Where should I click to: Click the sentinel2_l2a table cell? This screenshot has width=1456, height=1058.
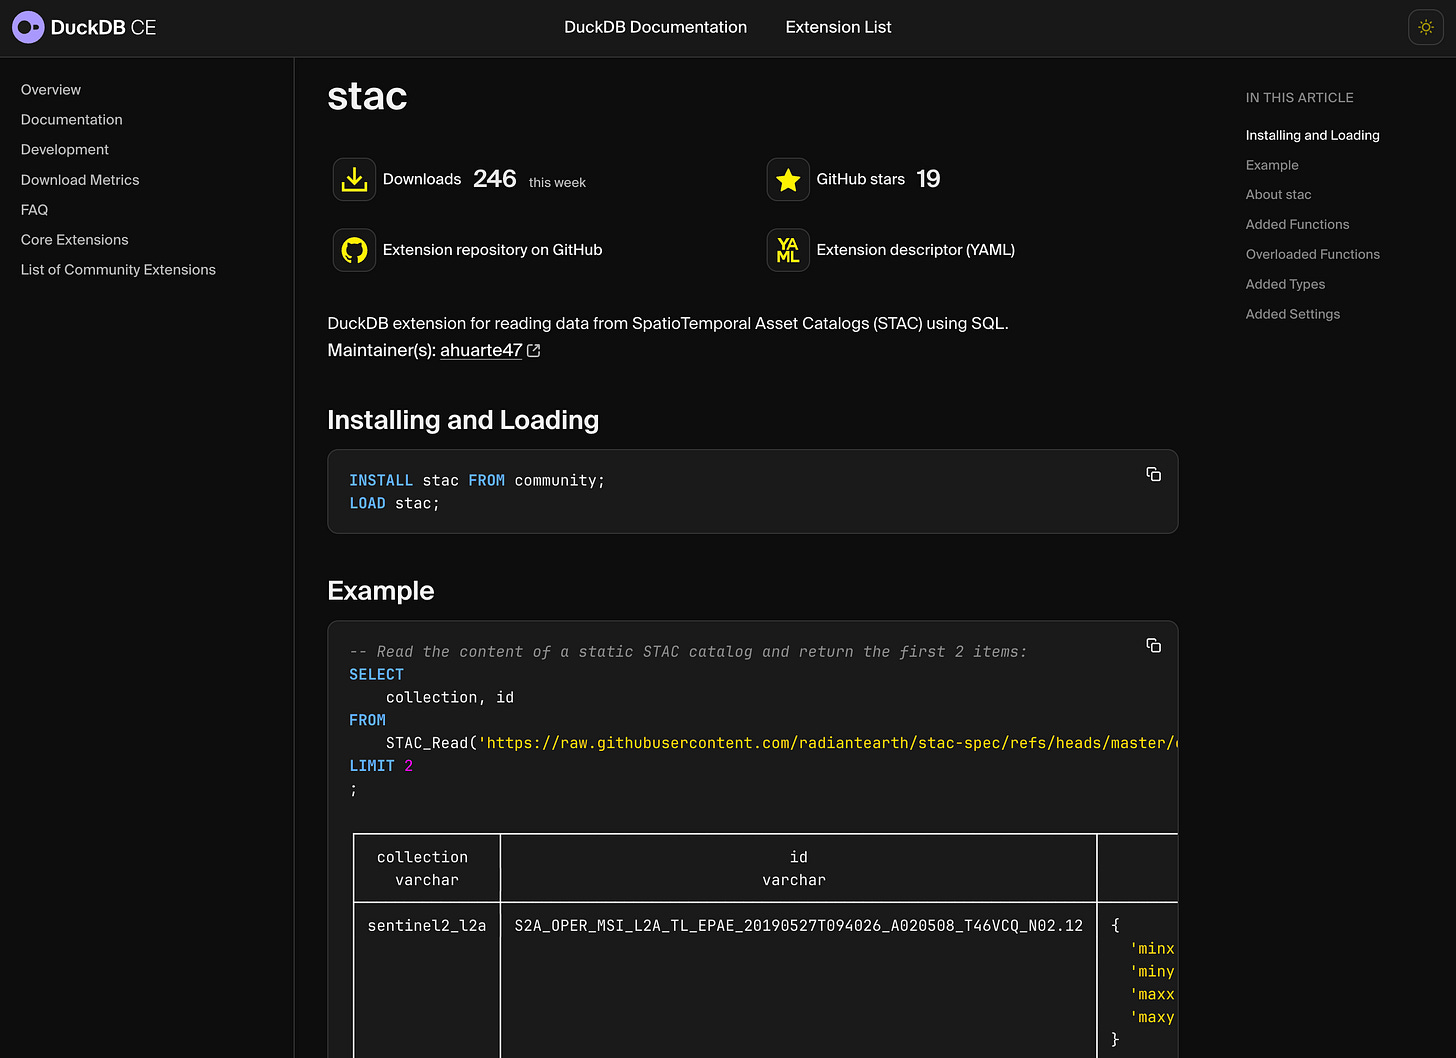(x=427, y=926)
